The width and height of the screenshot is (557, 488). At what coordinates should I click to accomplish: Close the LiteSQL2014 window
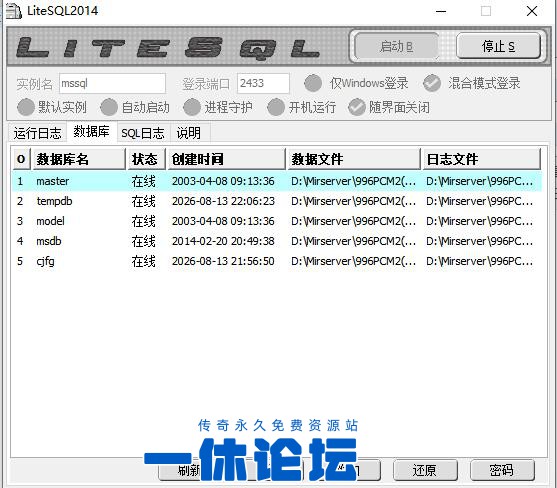[x=532, y=11]
